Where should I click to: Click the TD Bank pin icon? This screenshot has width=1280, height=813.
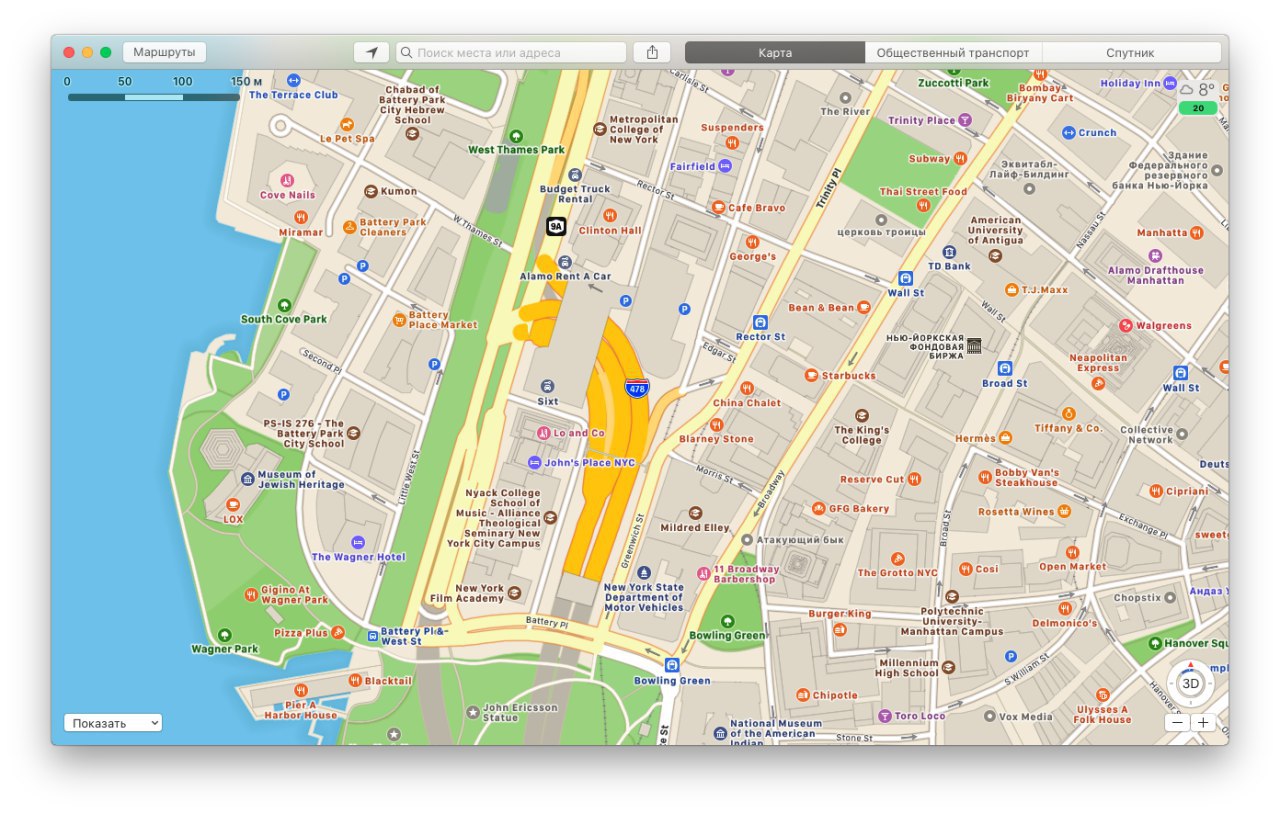click(x=949, y=252)
